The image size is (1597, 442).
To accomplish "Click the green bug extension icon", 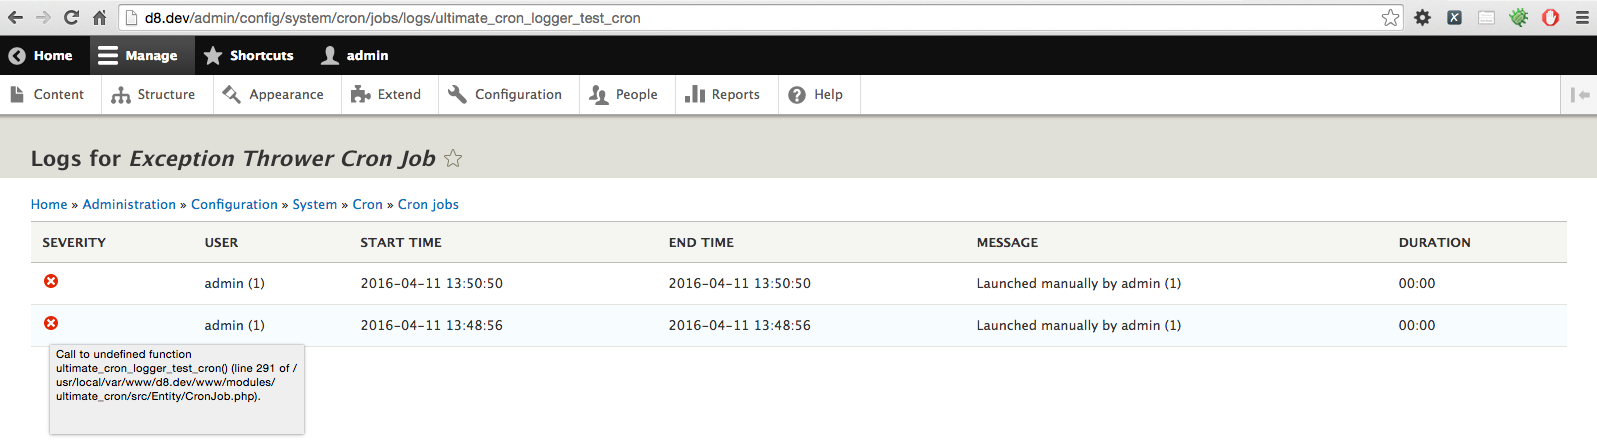I will pos(1518,18).
